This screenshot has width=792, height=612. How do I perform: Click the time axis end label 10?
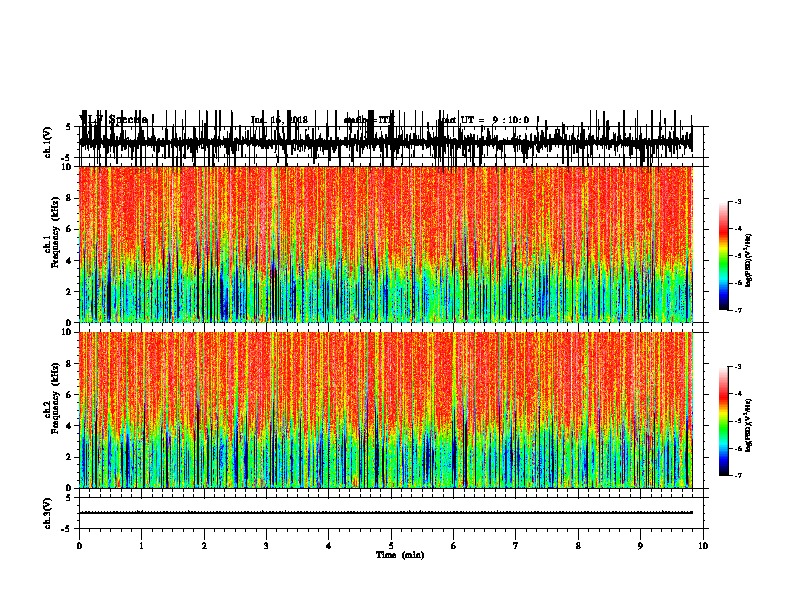tap(703, 546)
